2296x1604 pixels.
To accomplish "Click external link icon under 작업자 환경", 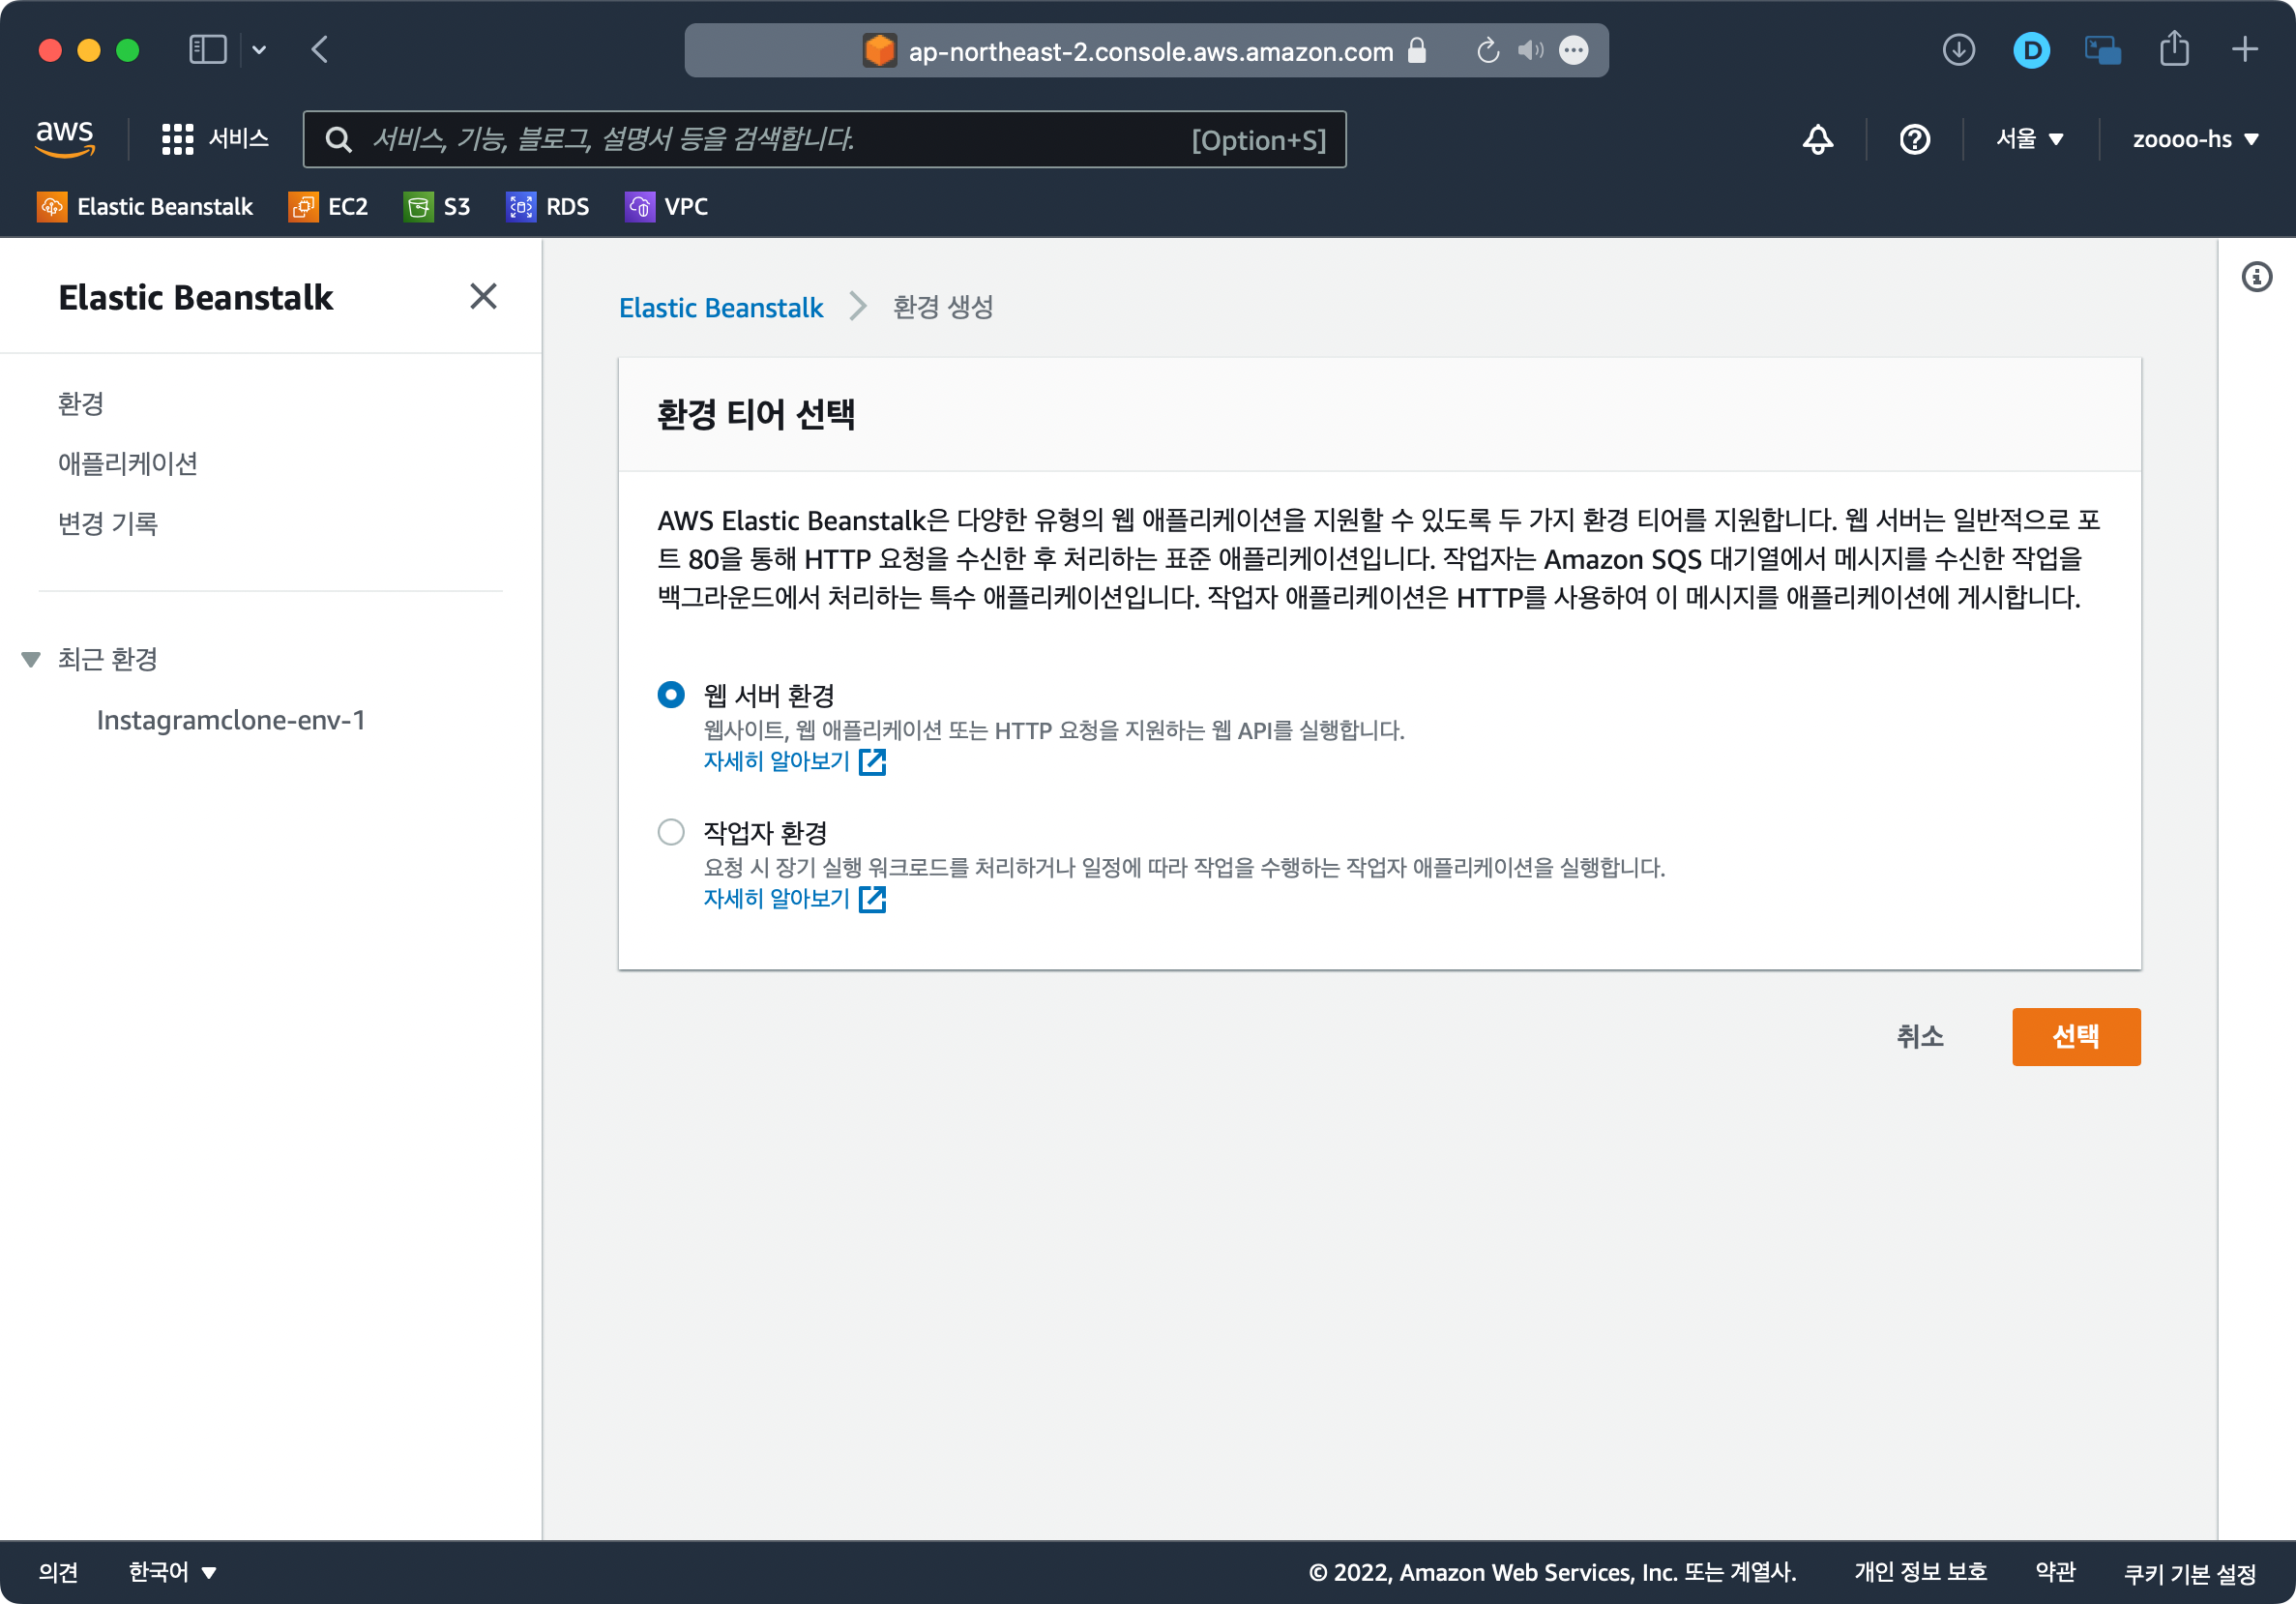I will pos(872,899).
